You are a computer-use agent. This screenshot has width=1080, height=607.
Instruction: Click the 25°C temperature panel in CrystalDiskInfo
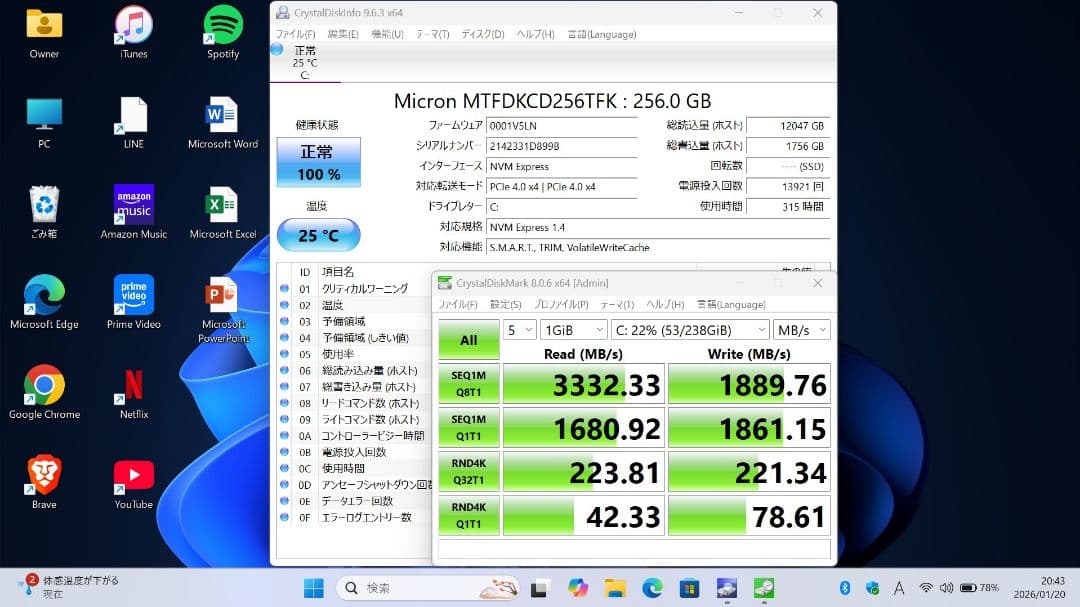click(x=318, y=236)
